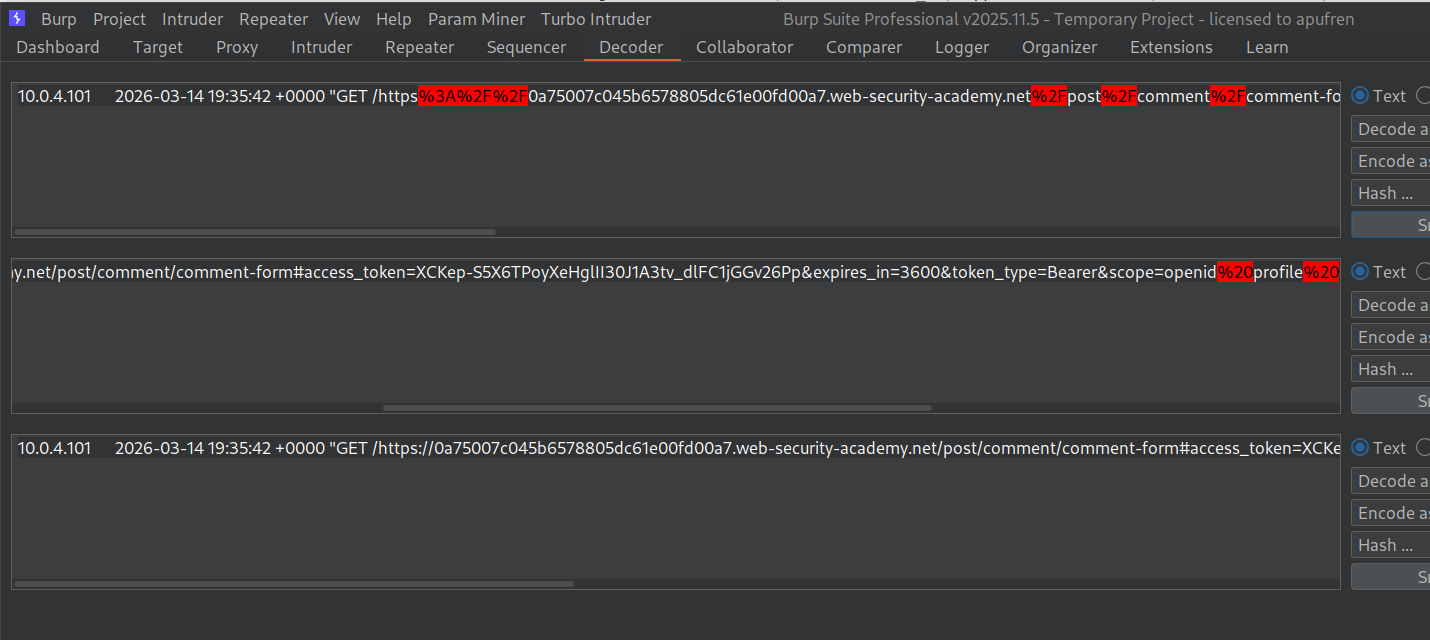Image resolution: width=1430 pixels, height=640 pixels.
Task: Click the Burp Suite lightning logo icon
Action: coord(17,19)
